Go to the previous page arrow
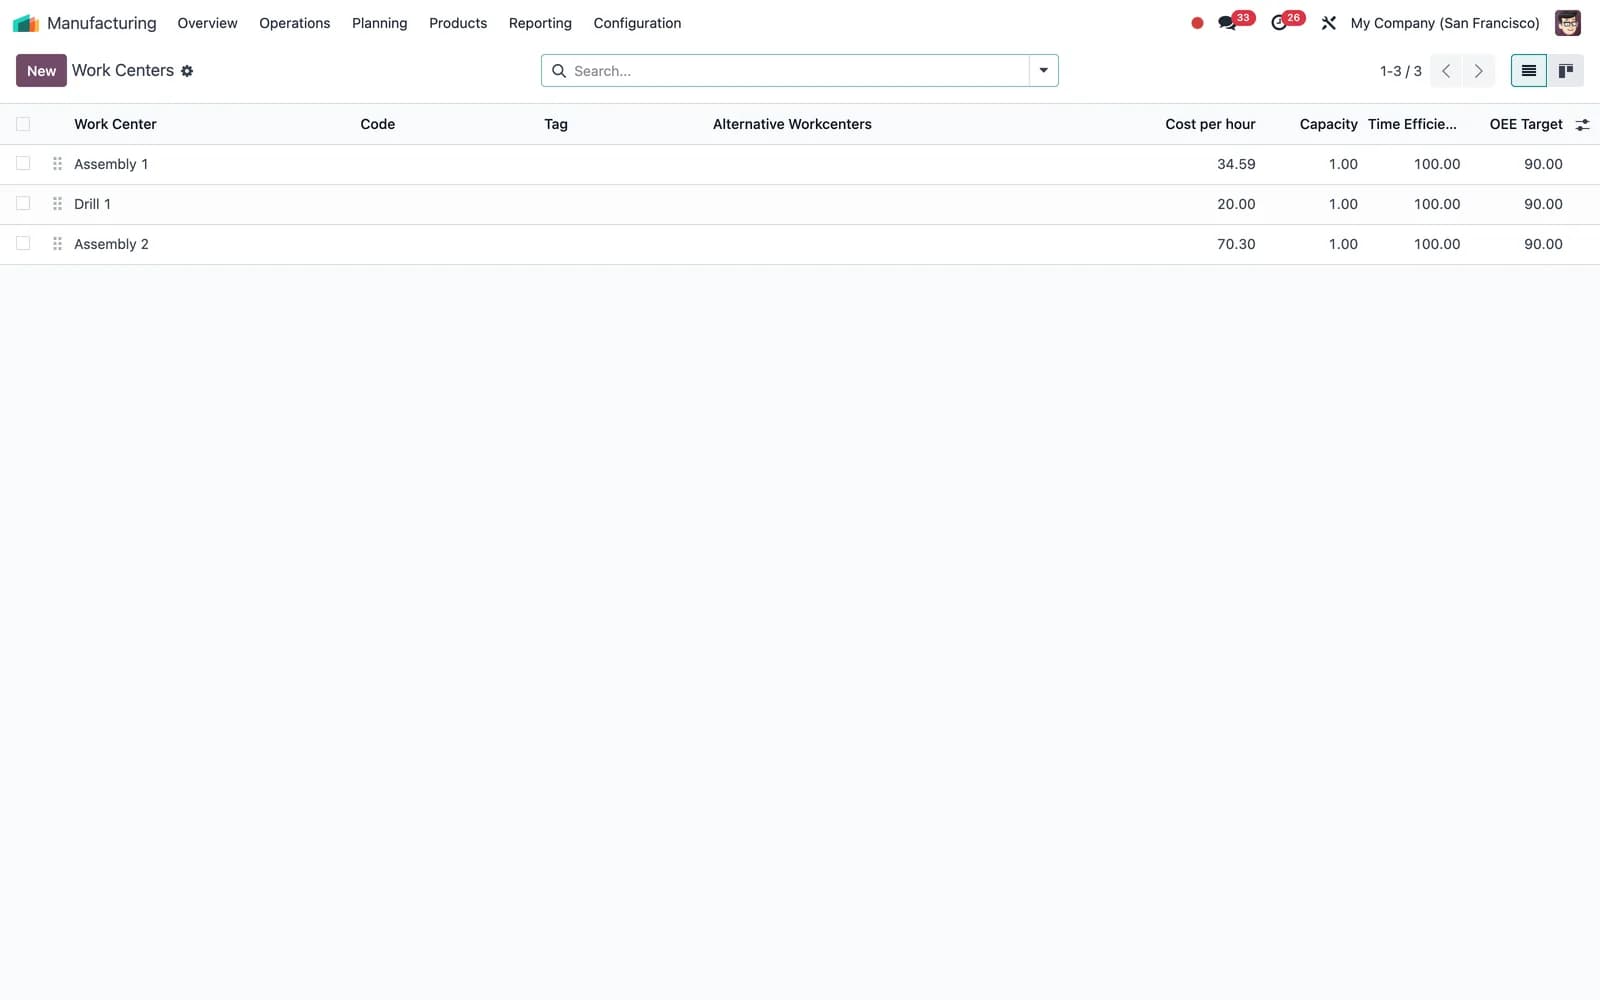This screenshot has width=1600, height=1000. click(x=1446, y=71)
